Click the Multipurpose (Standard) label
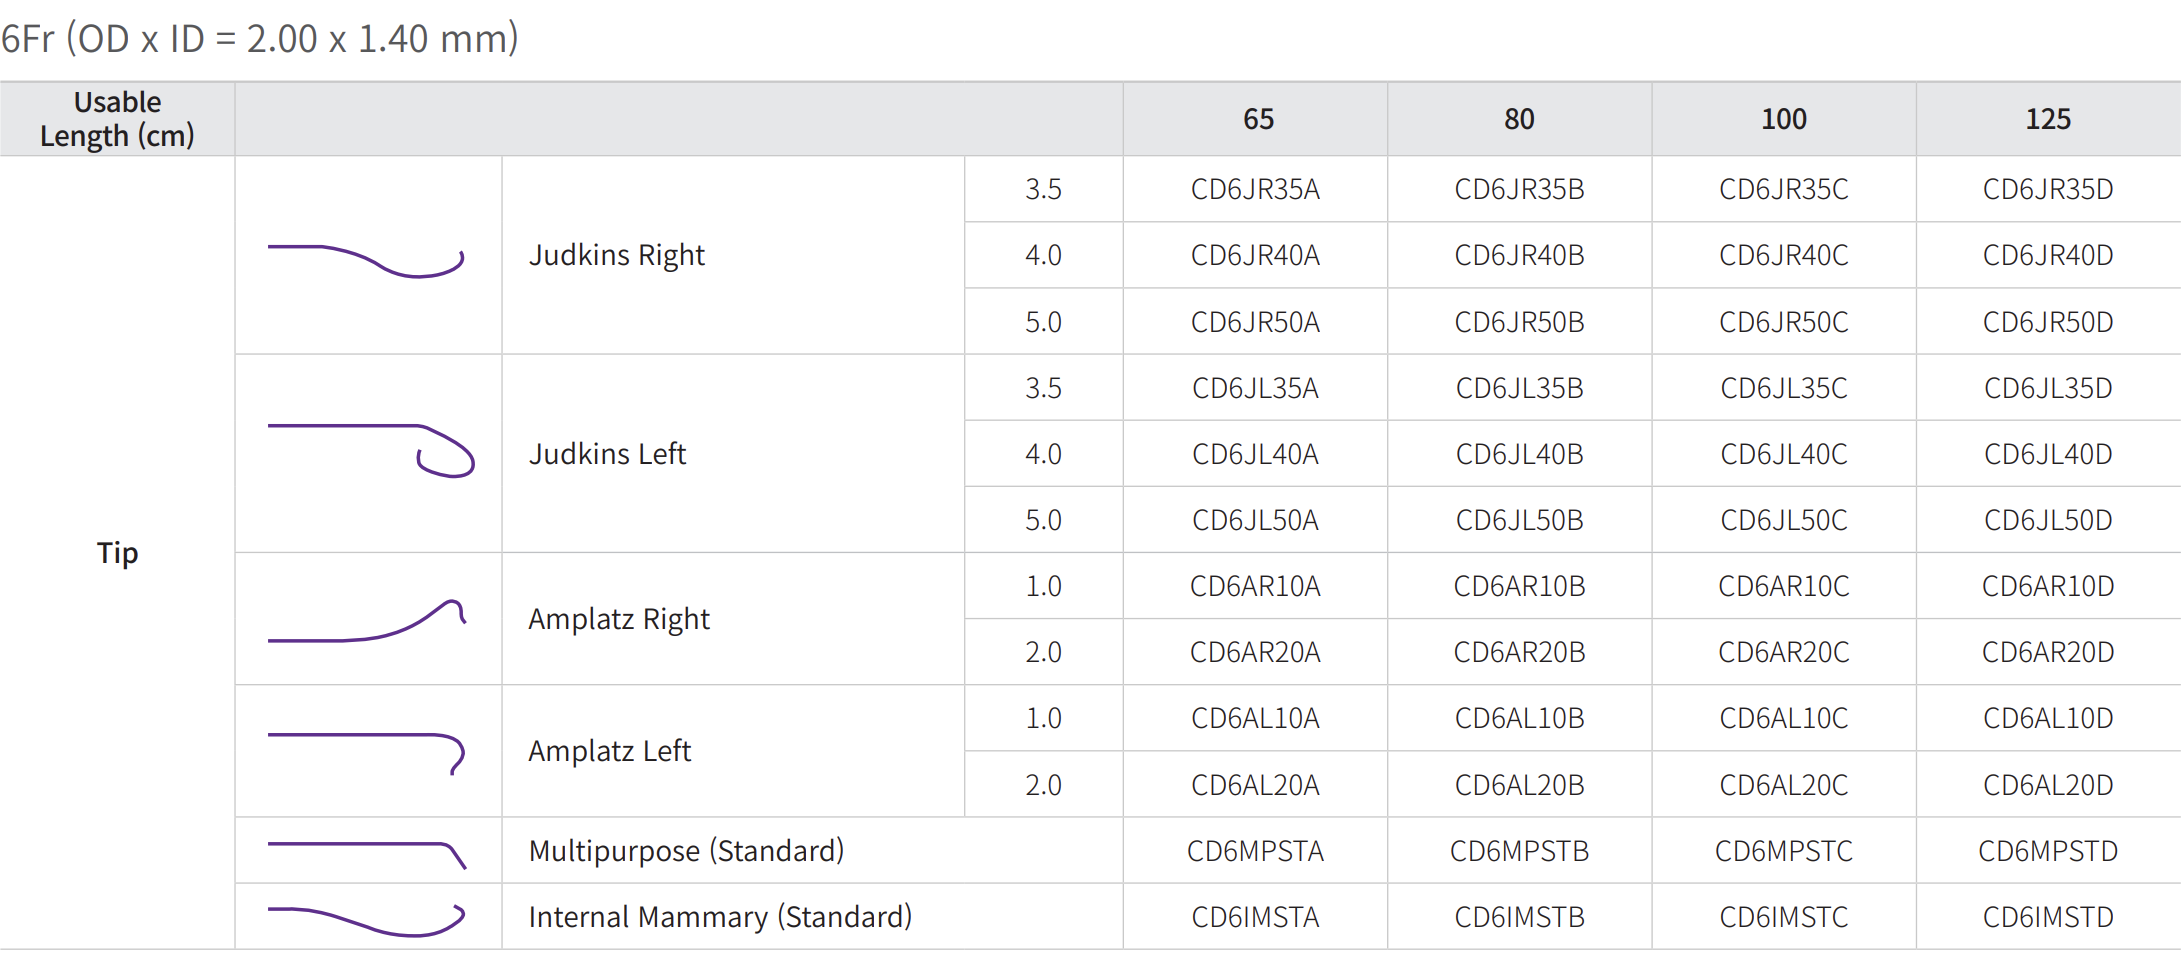Viewport: 2184px width, 978px height. [x=686, y=851]
